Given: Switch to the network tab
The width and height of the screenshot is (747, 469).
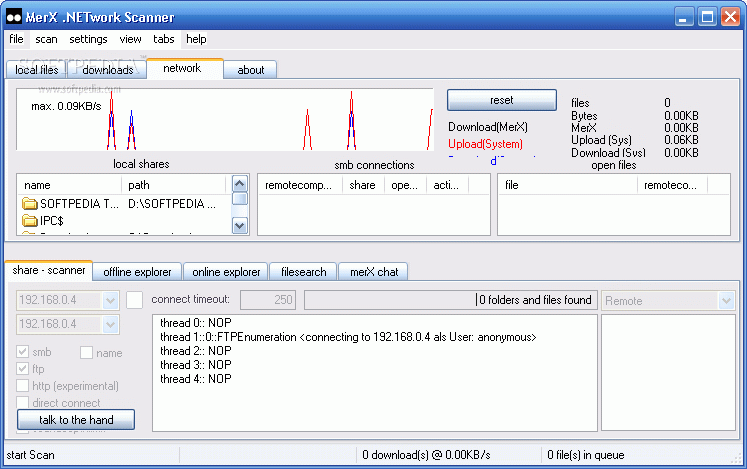Looking at the screenshot, I should click(185, 68).
